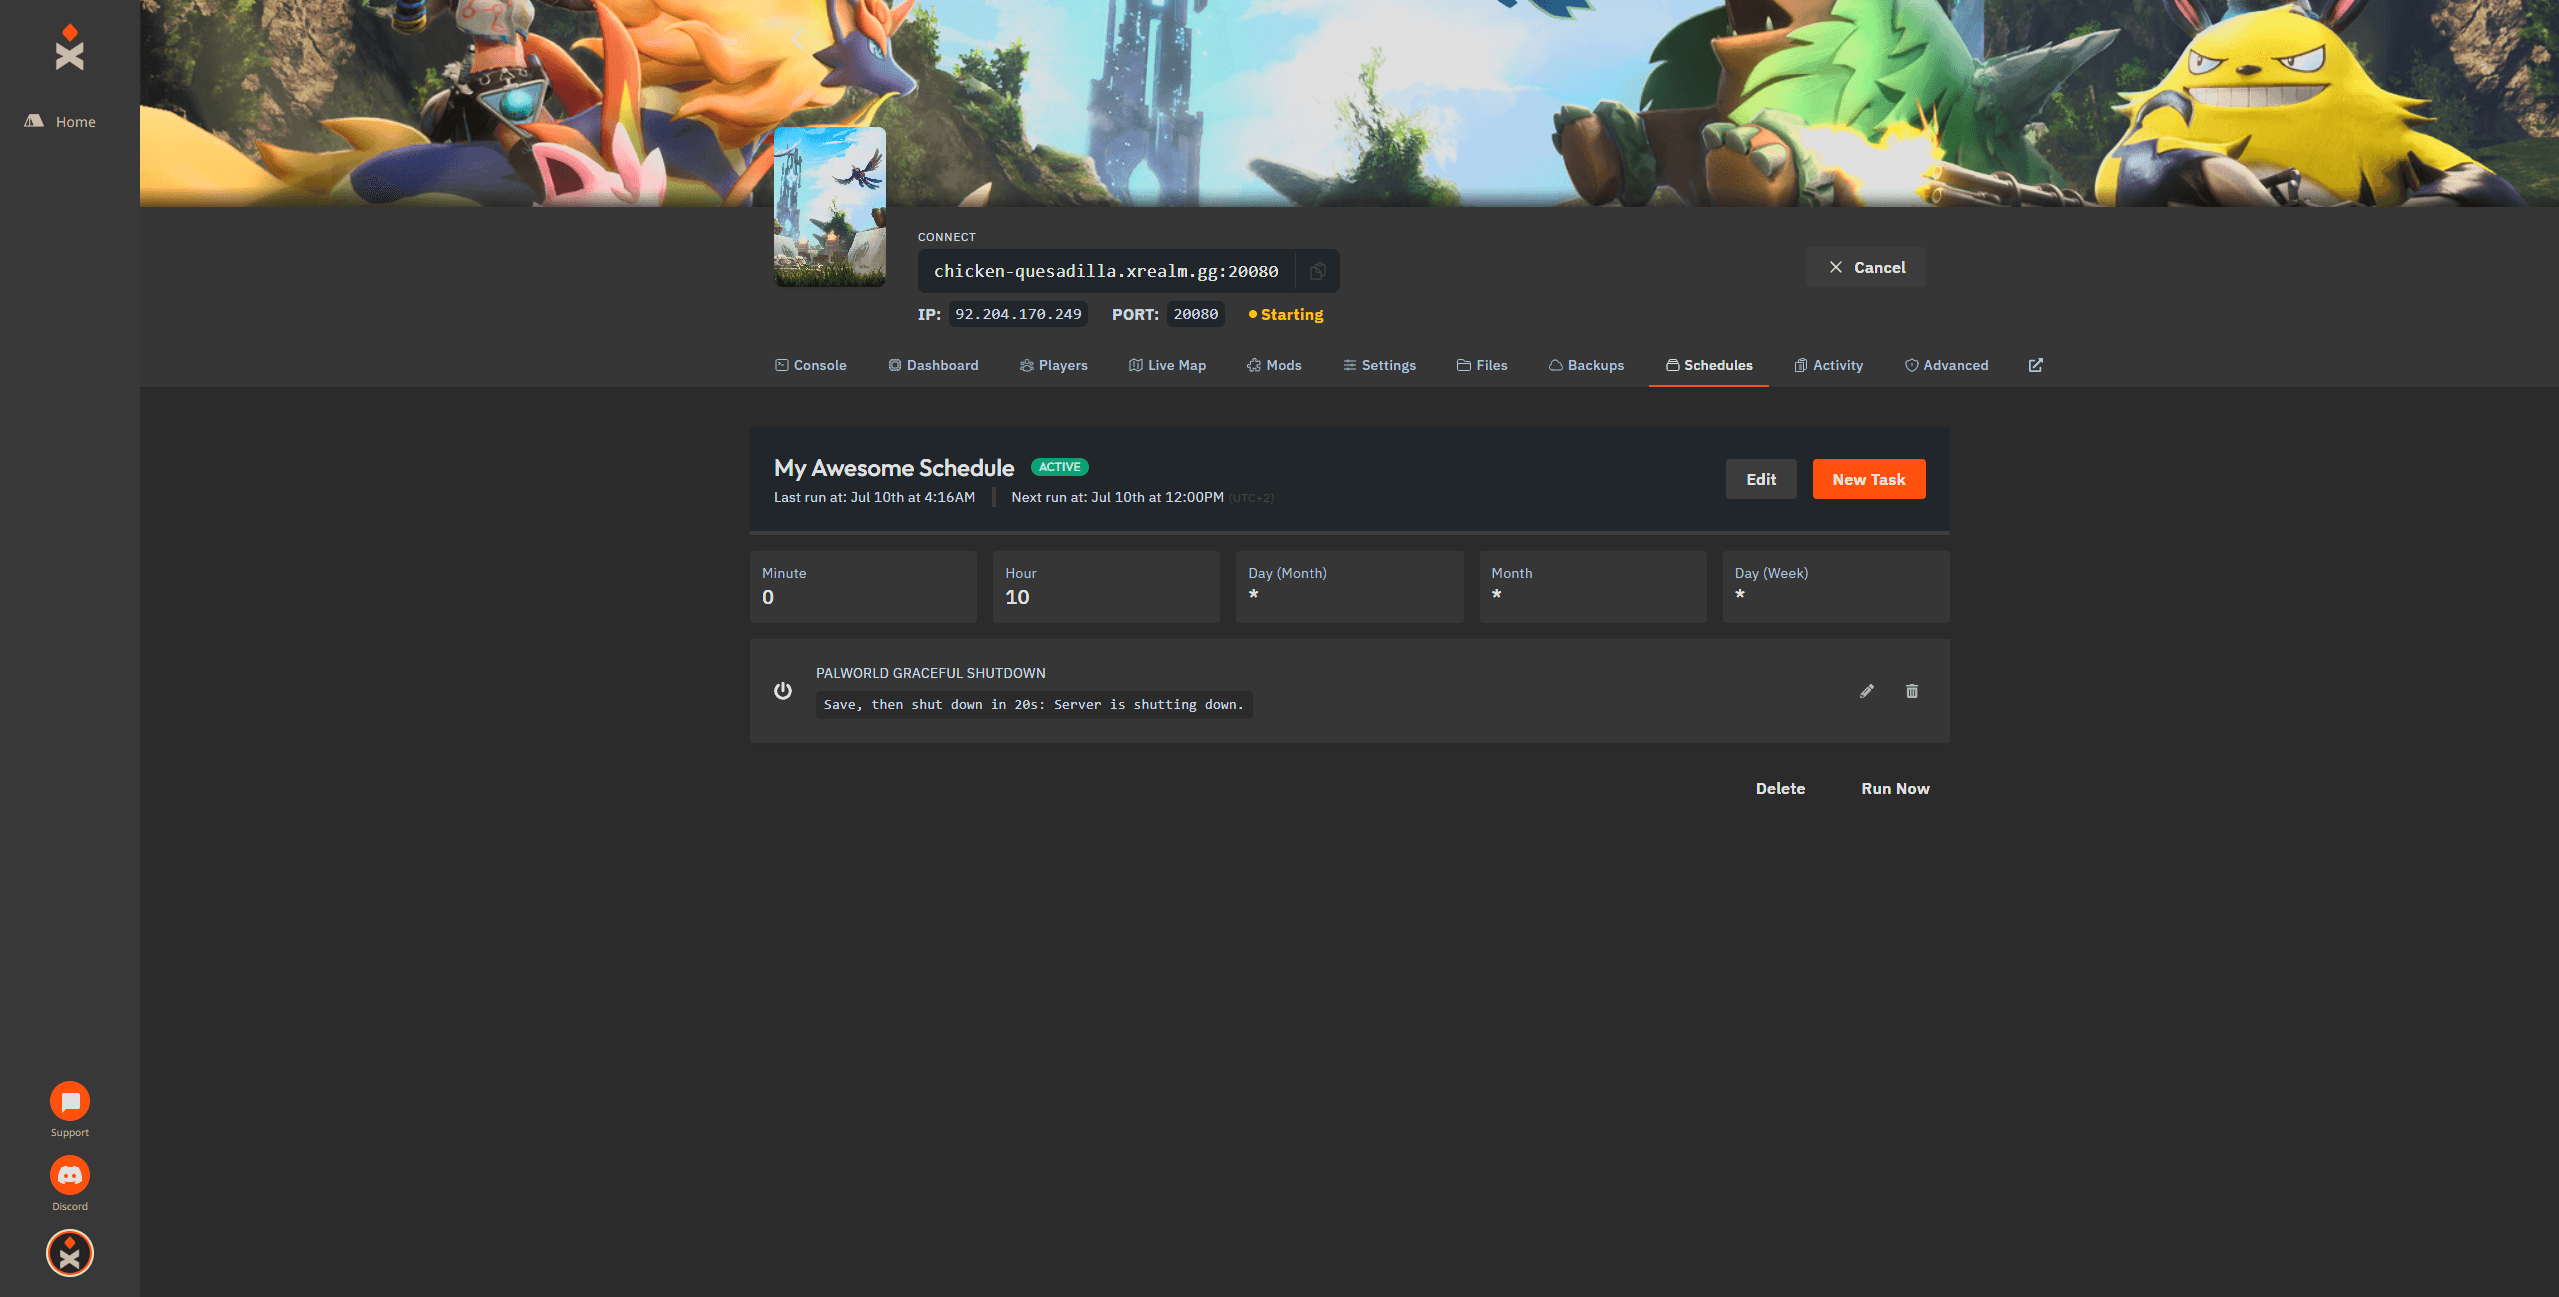Open the Settings tab
Screen dimensions: 2559x1297
point(1379,365)
